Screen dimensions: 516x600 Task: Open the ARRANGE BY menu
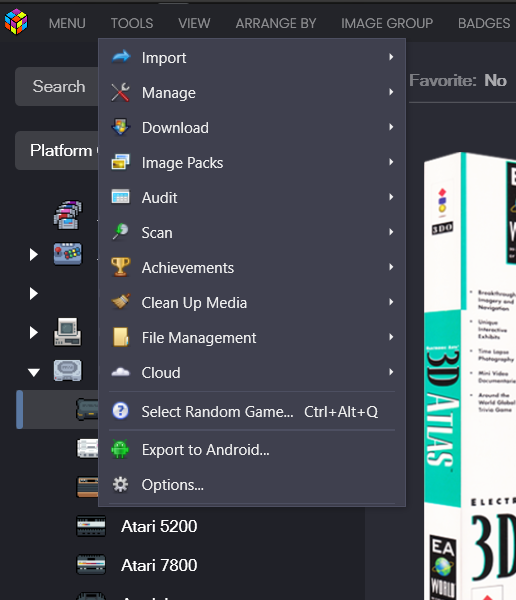pyautogui.click(x=276, y=23)
